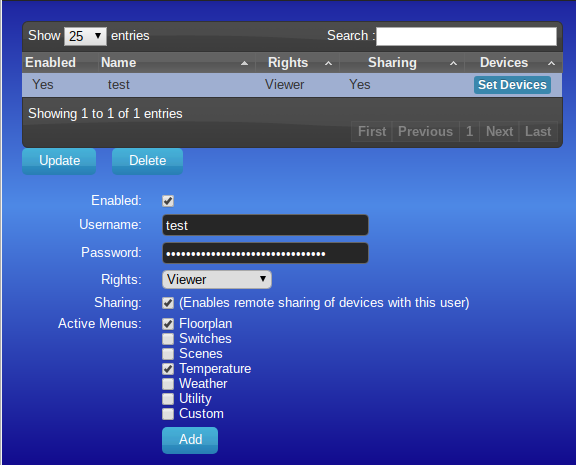Delete the selected user
576x465 pixels.
click(x=147, y=161)
